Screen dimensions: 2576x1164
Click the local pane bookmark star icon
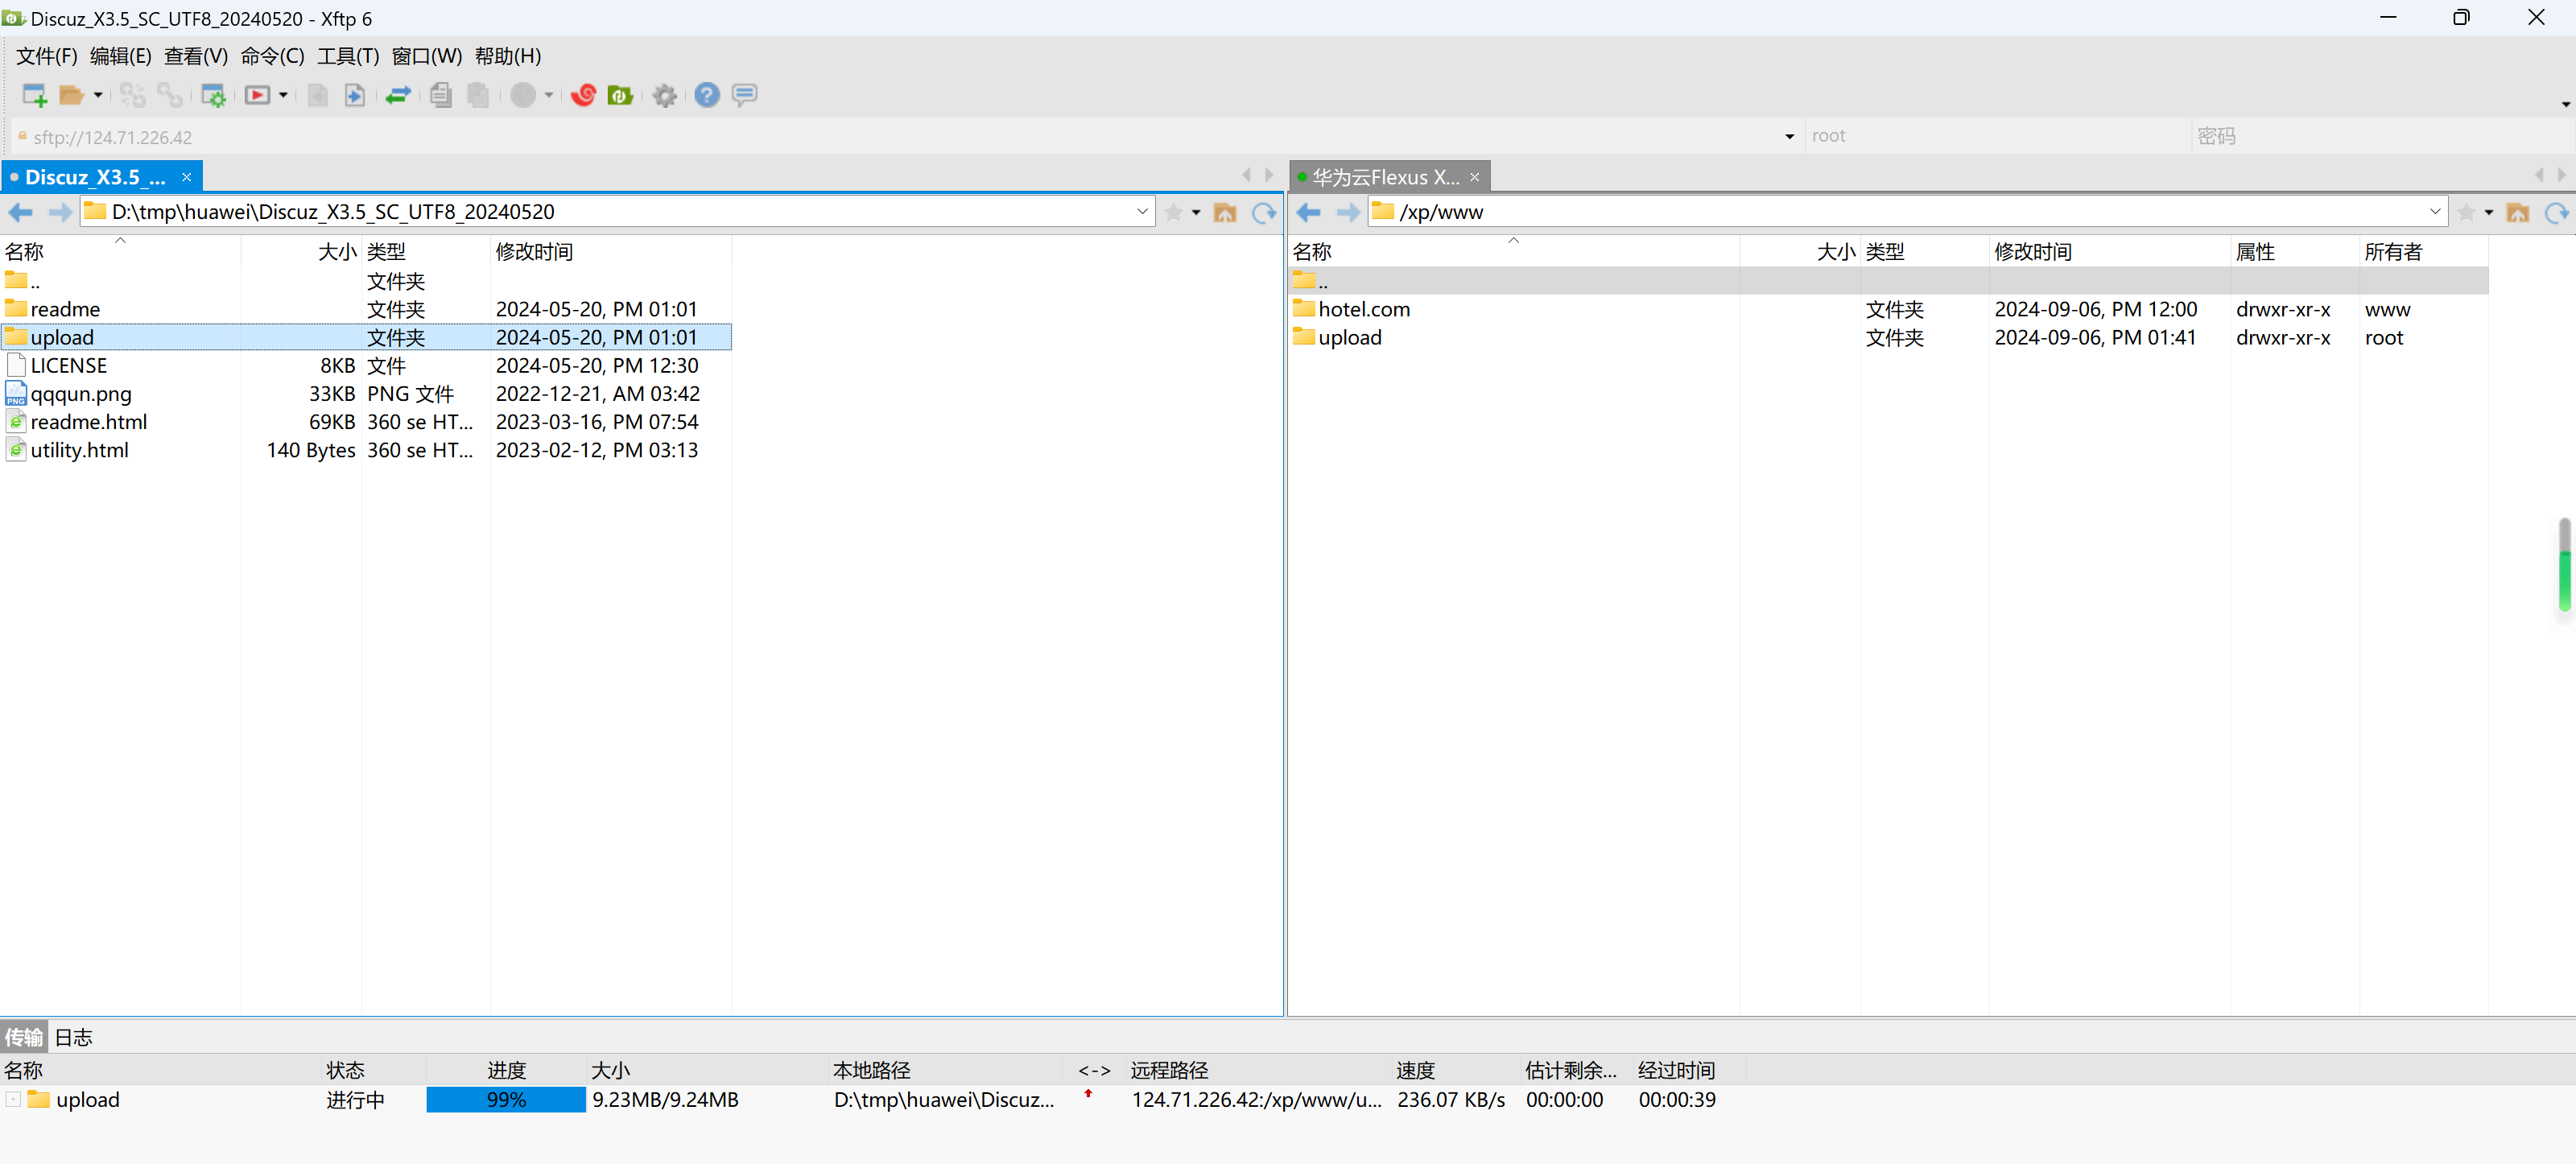[x=1174, y=212]
